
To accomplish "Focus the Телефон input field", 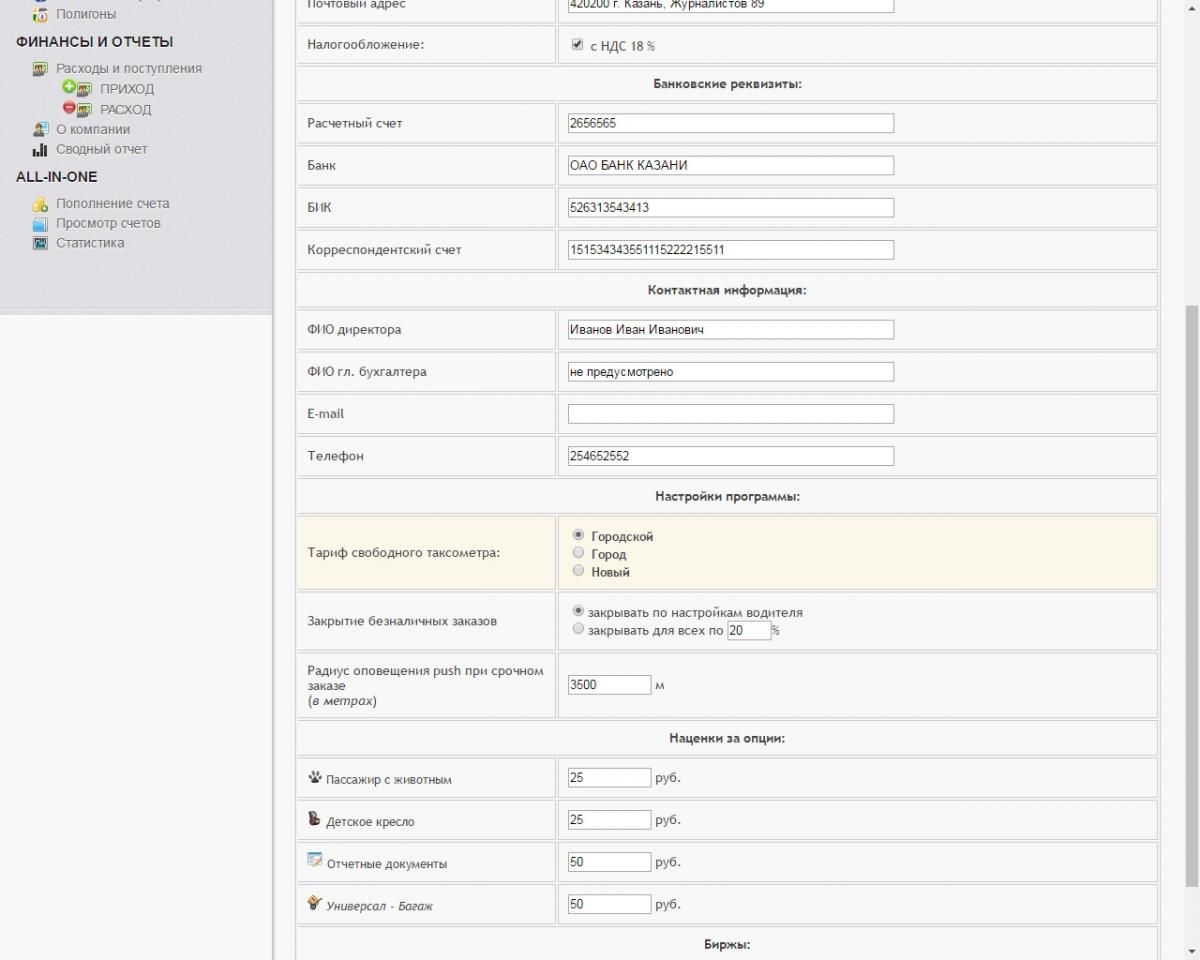I will [731, 456].
